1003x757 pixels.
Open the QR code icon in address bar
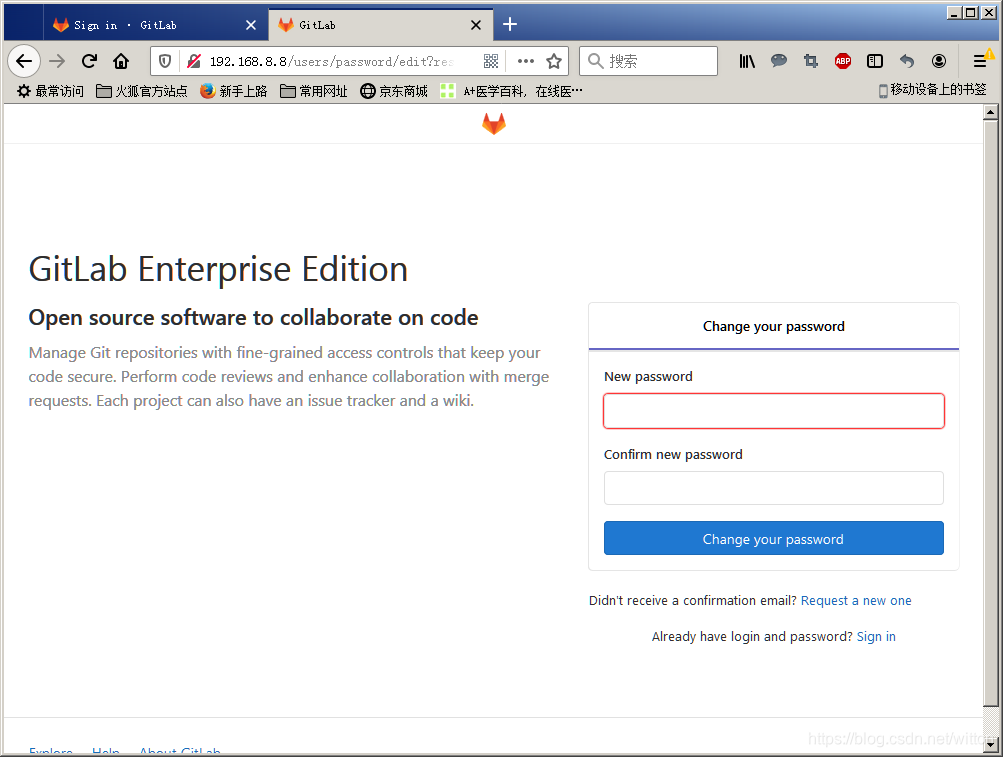click(x=491, y=61)
